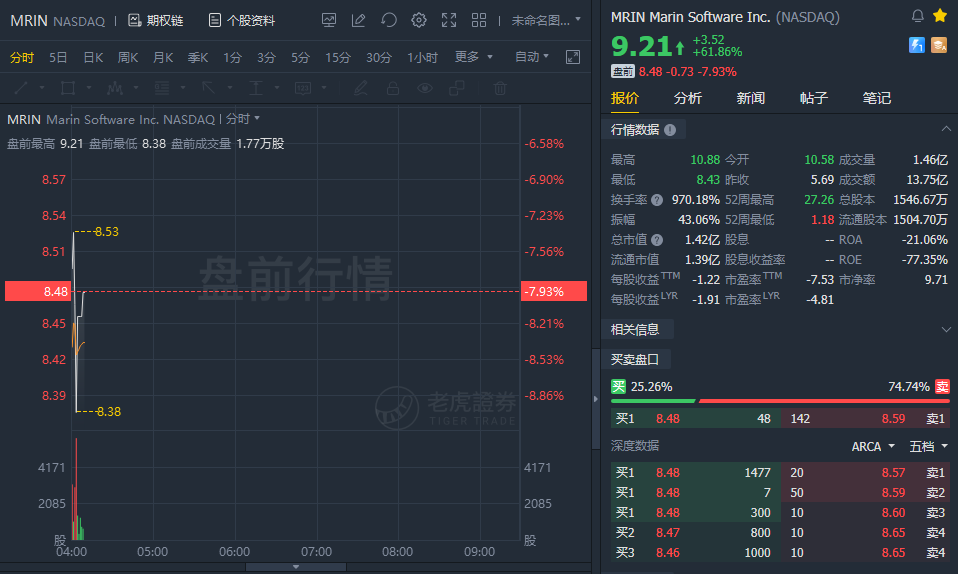
Task: Open chart settings gear icon
Action: 419,20
